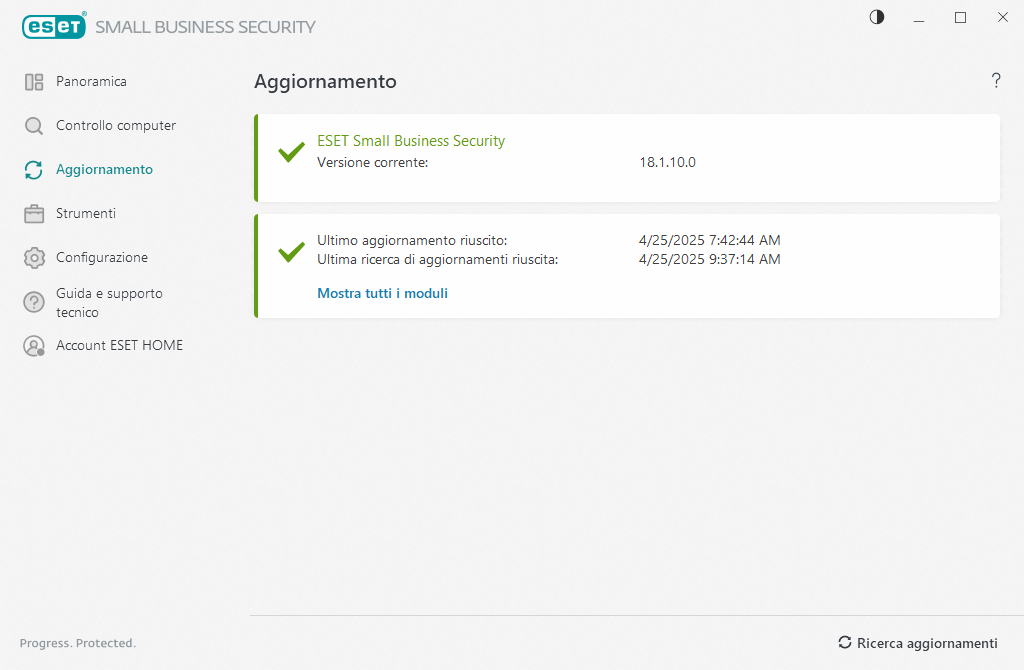Open Configurazione settings page

tap(102, 258)
